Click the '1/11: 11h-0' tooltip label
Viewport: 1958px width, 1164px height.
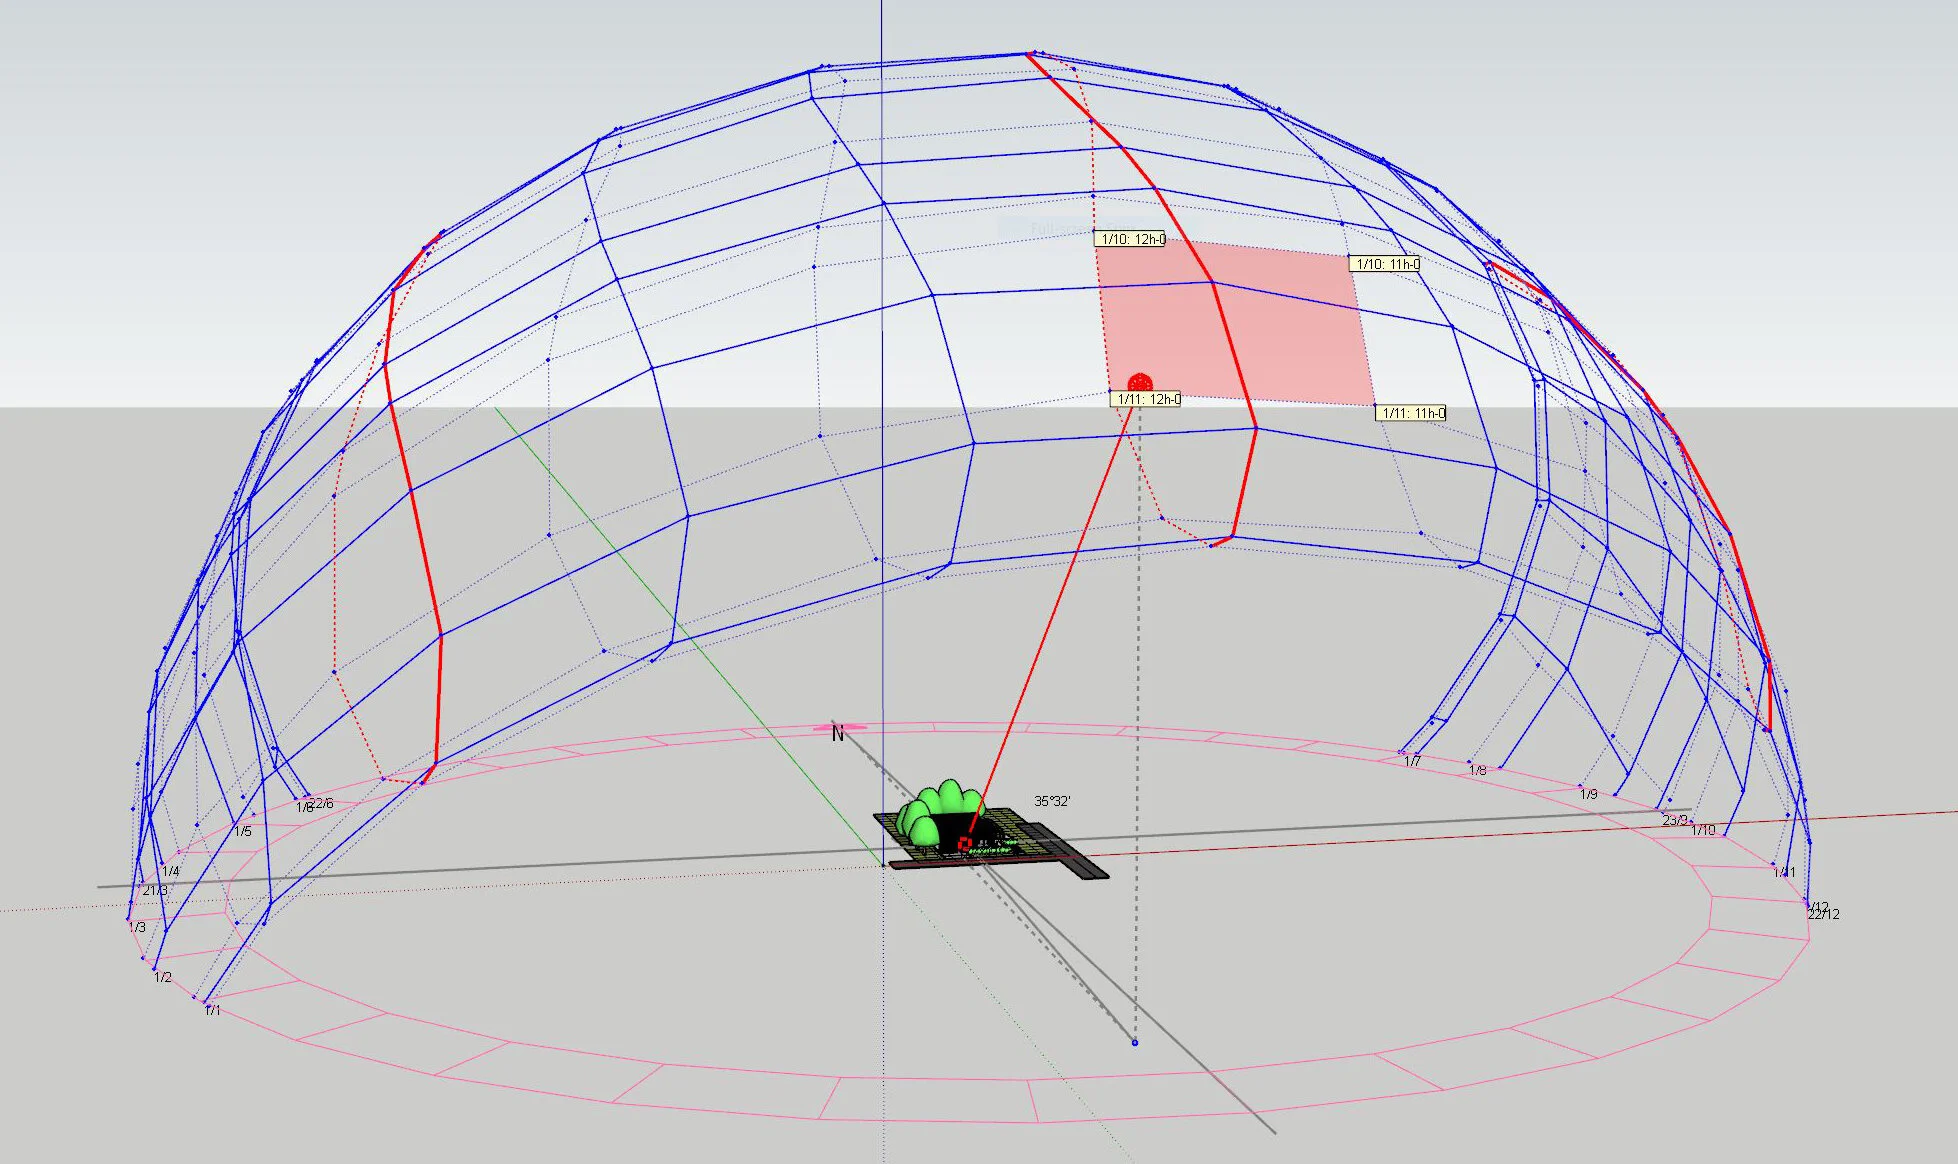[x=1412, y=413]
